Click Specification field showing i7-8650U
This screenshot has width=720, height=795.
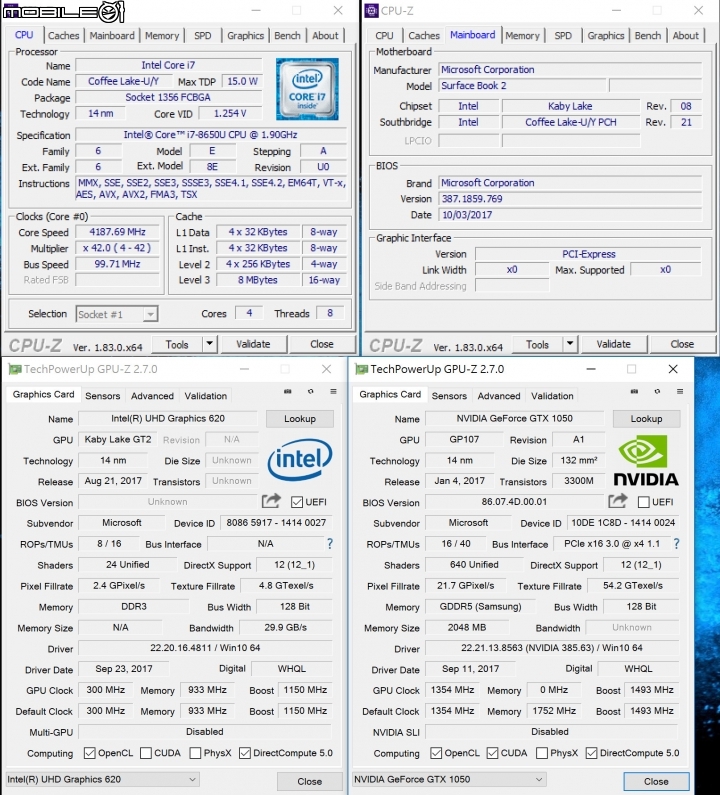point(211,135)
